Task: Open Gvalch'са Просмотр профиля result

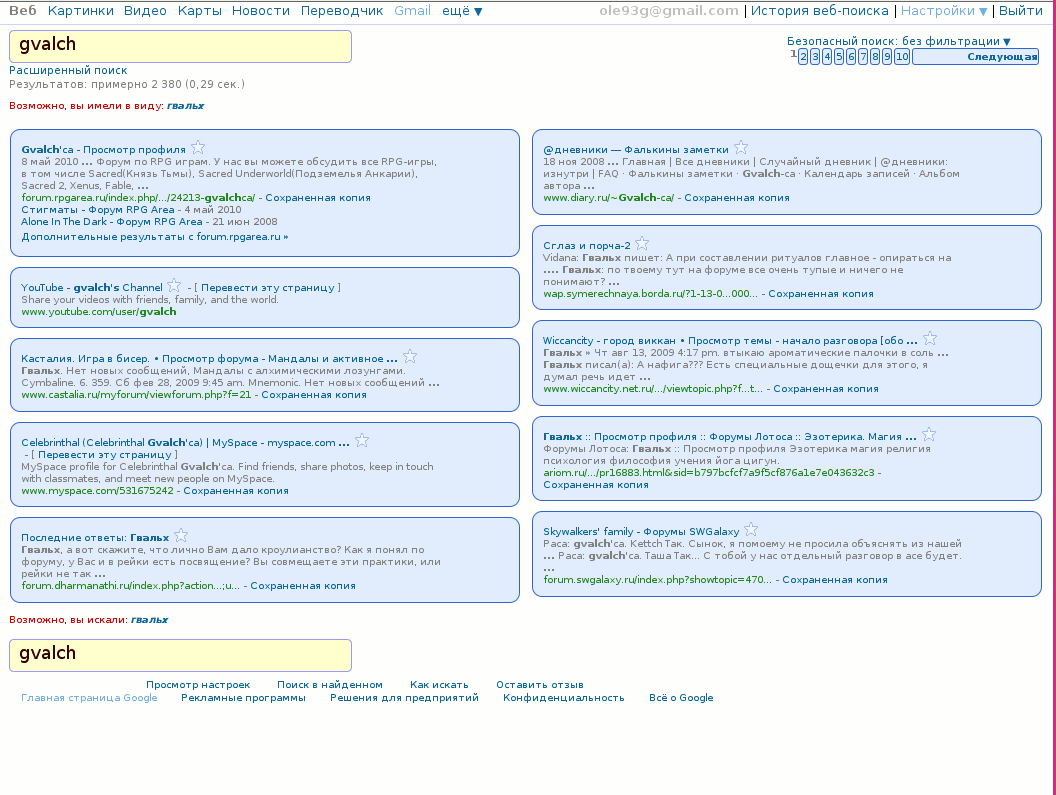Action: [103, 150]
